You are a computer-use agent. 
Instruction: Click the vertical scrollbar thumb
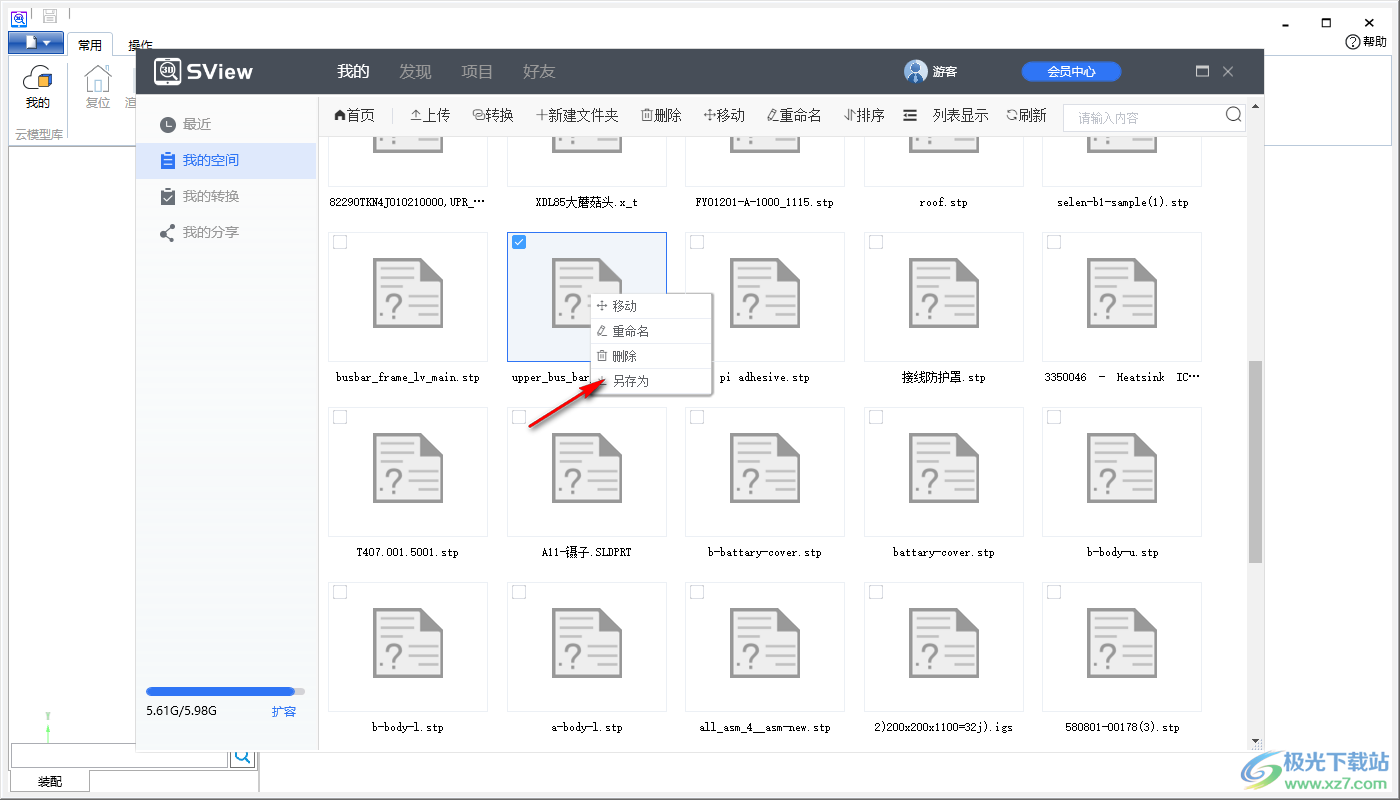click(x=1256, y=462)
